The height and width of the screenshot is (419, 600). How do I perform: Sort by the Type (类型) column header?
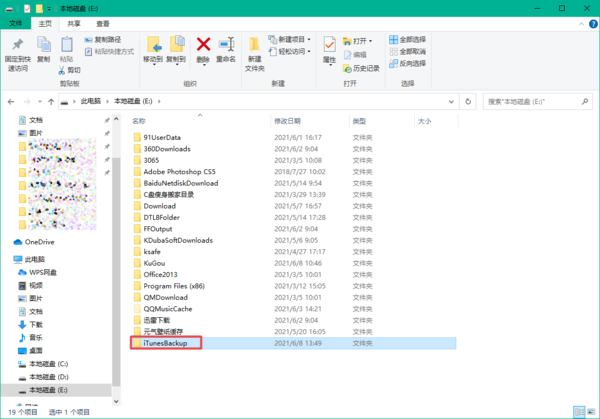point(359,121)
